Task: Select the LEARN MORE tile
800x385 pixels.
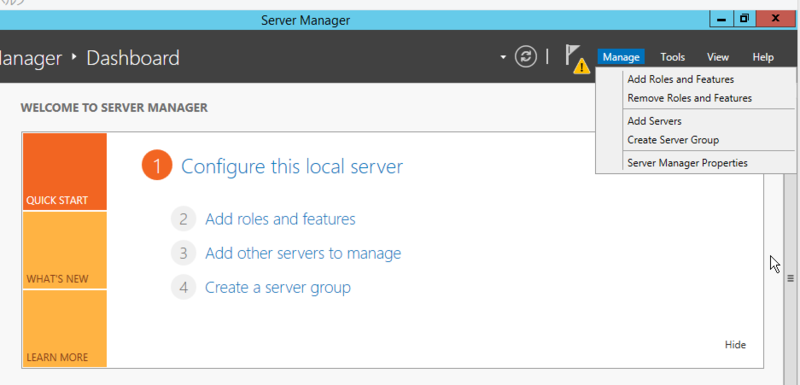Action: point(64,328)
